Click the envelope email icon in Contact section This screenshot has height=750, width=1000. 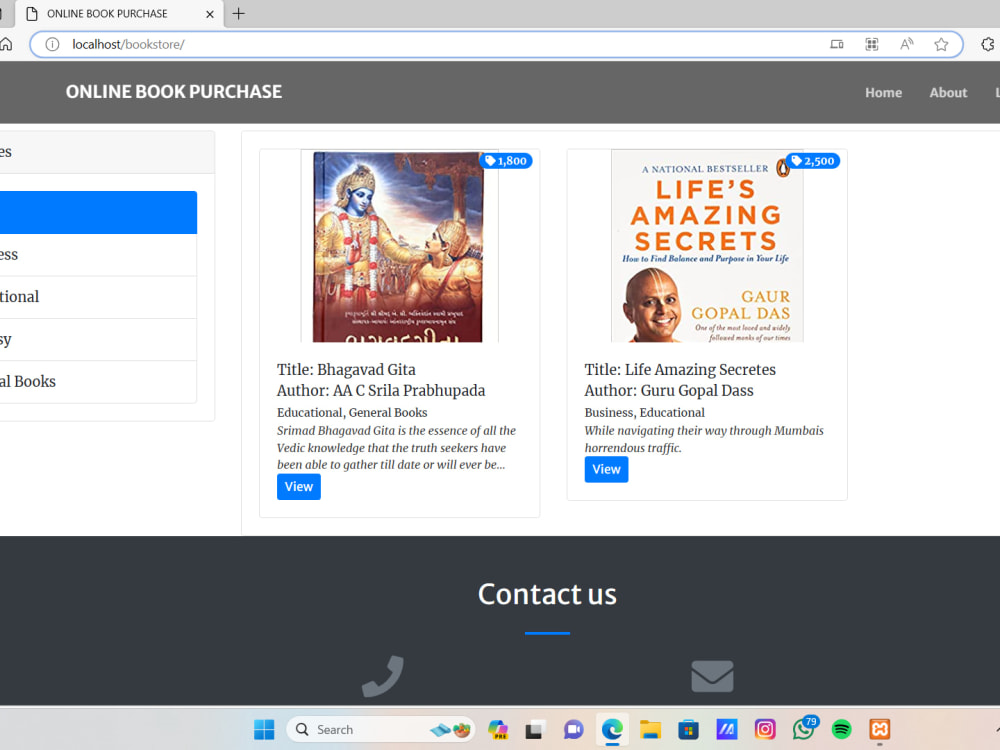tap(712, 676)
